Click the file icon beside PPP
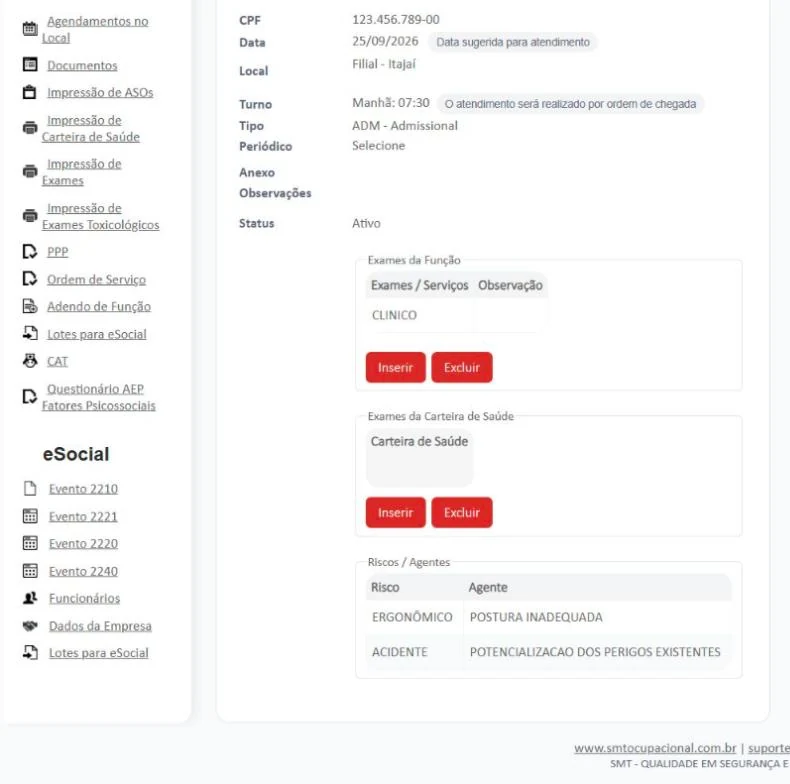This screenshot has width=790, height=784. [30, 251]
